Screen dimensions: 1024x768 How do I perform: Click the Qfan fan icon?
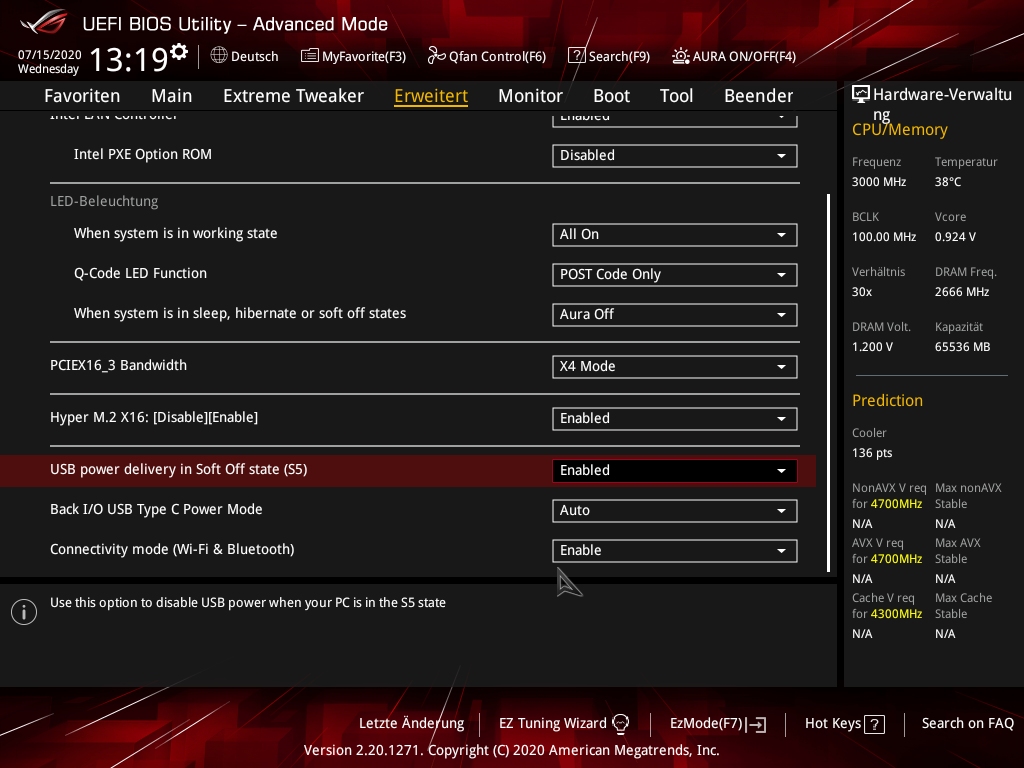[436, 56]
